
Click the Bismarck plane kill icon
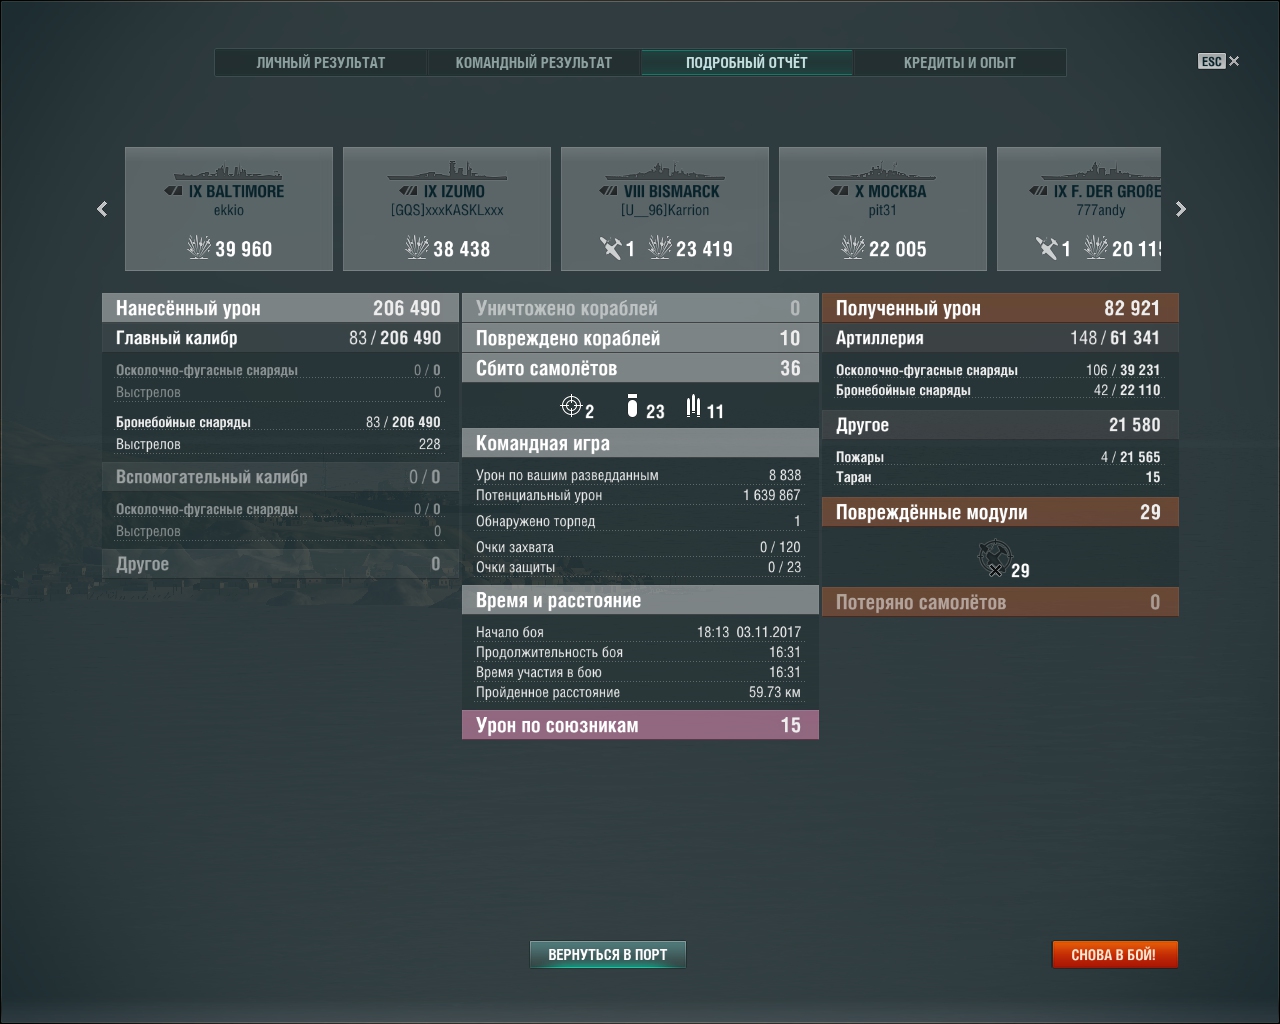pos(610,247)
